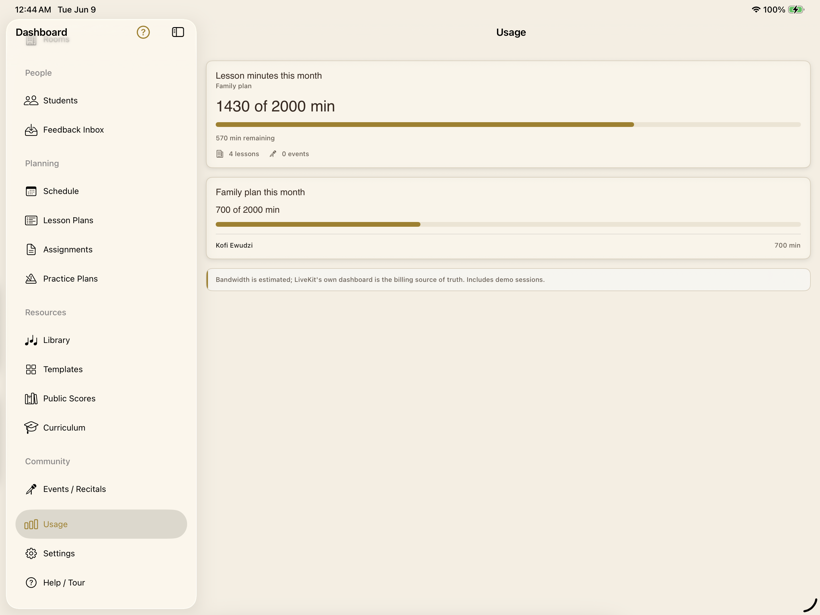Click the Library music notes icon
820x615 pixels.
click(31, 340)
